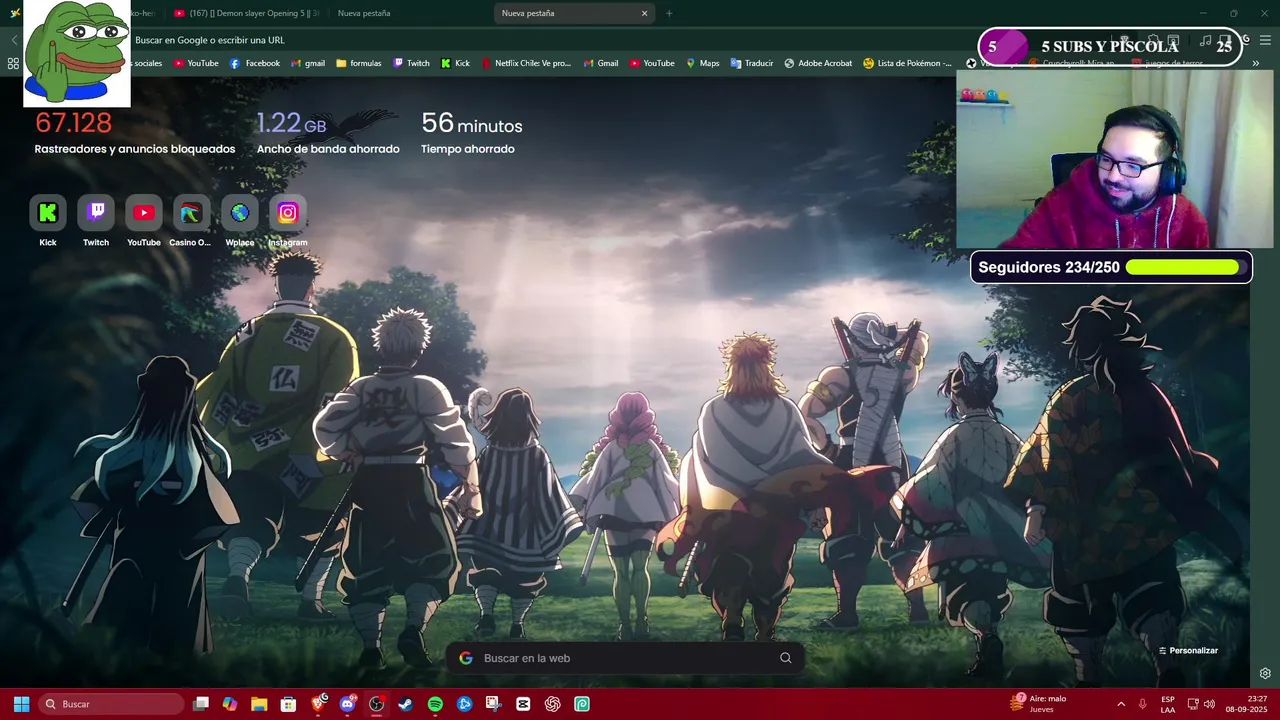
Task: Open the Casino O... shortcut tile
Action: click(x=191, y=213)
